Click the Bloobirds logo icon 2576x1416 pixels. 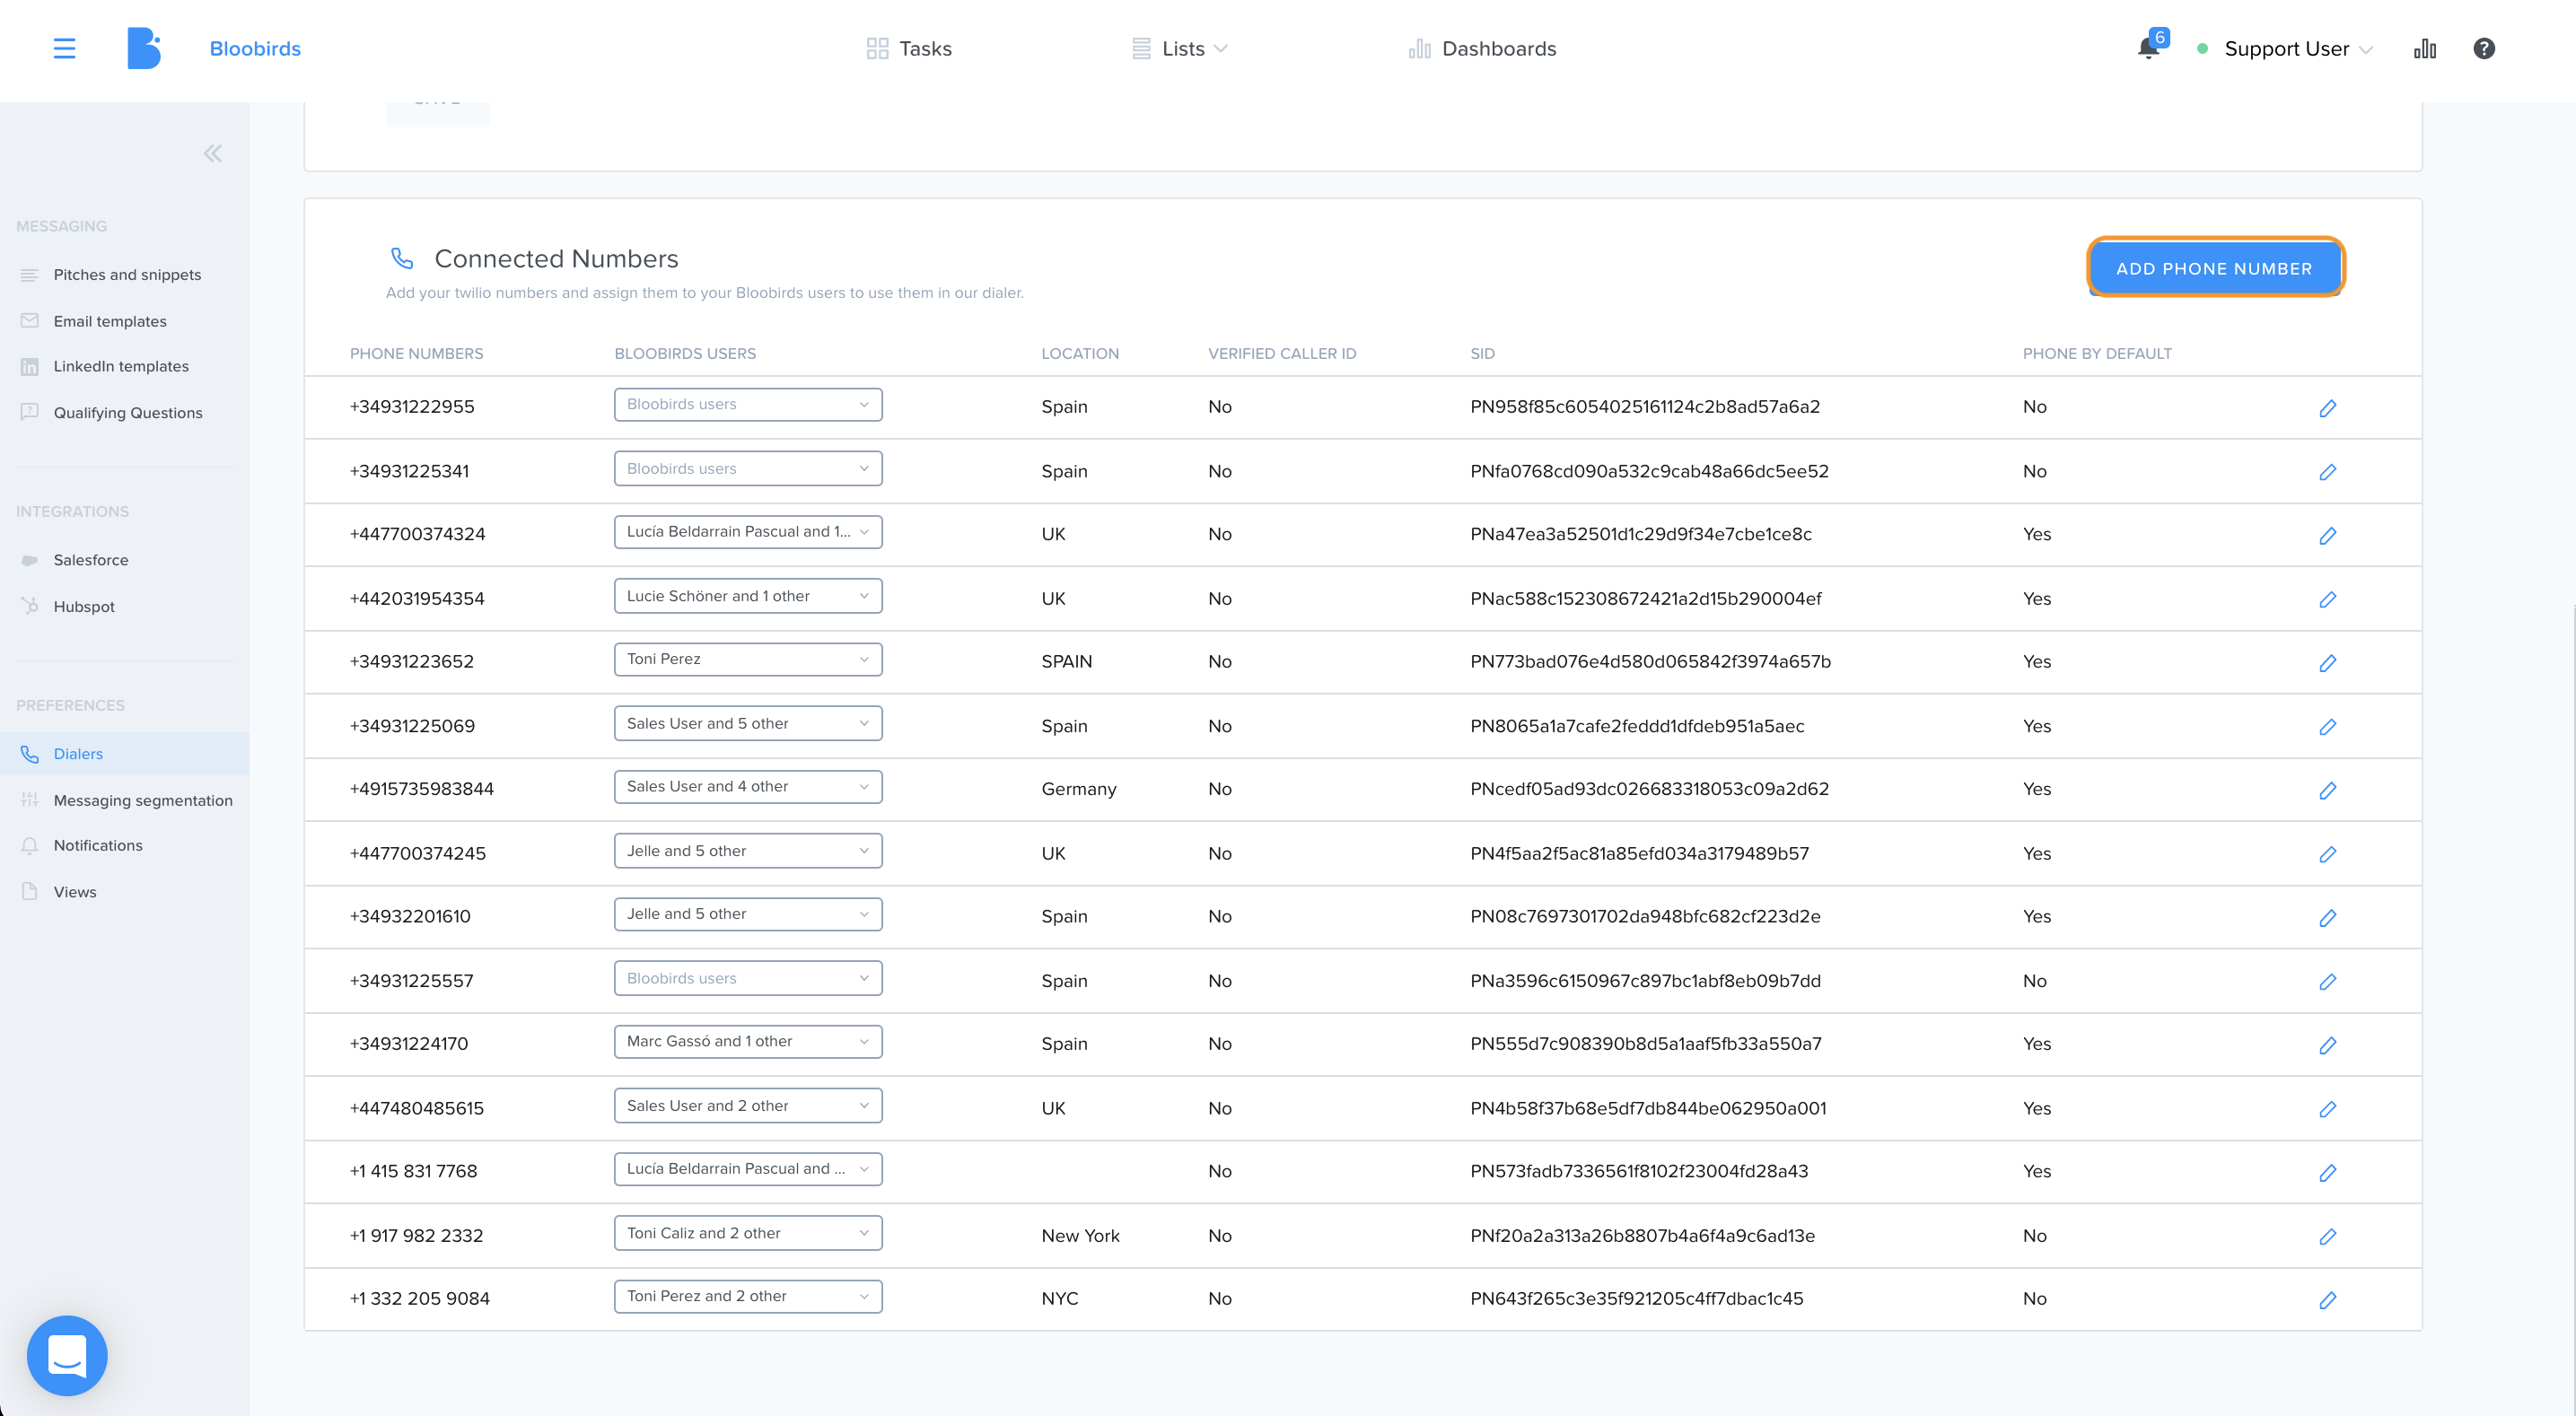(143, 48)
